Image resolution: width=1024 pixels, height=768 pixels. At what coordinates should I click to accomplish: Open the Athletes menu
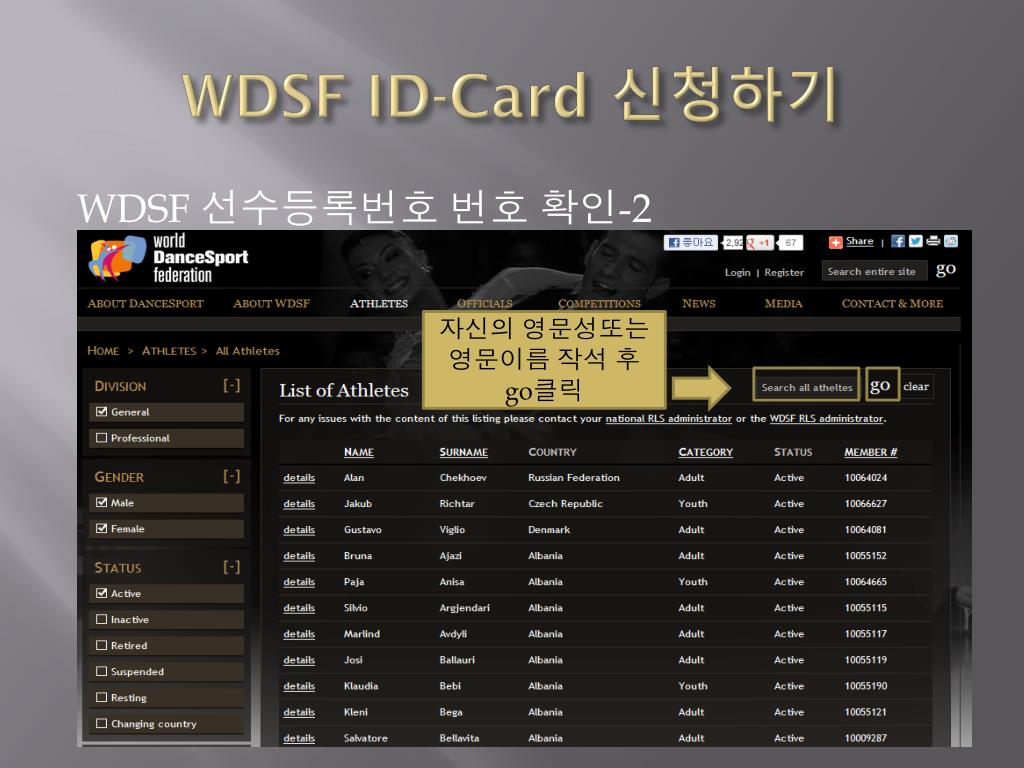click(379, 304)
